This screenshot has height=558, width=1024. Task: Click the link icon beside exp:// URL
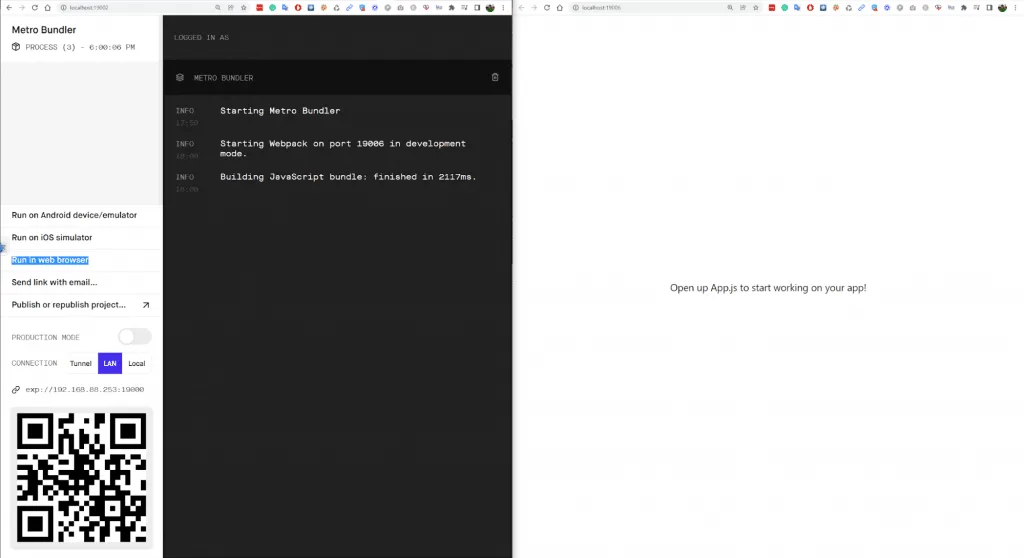16,389
